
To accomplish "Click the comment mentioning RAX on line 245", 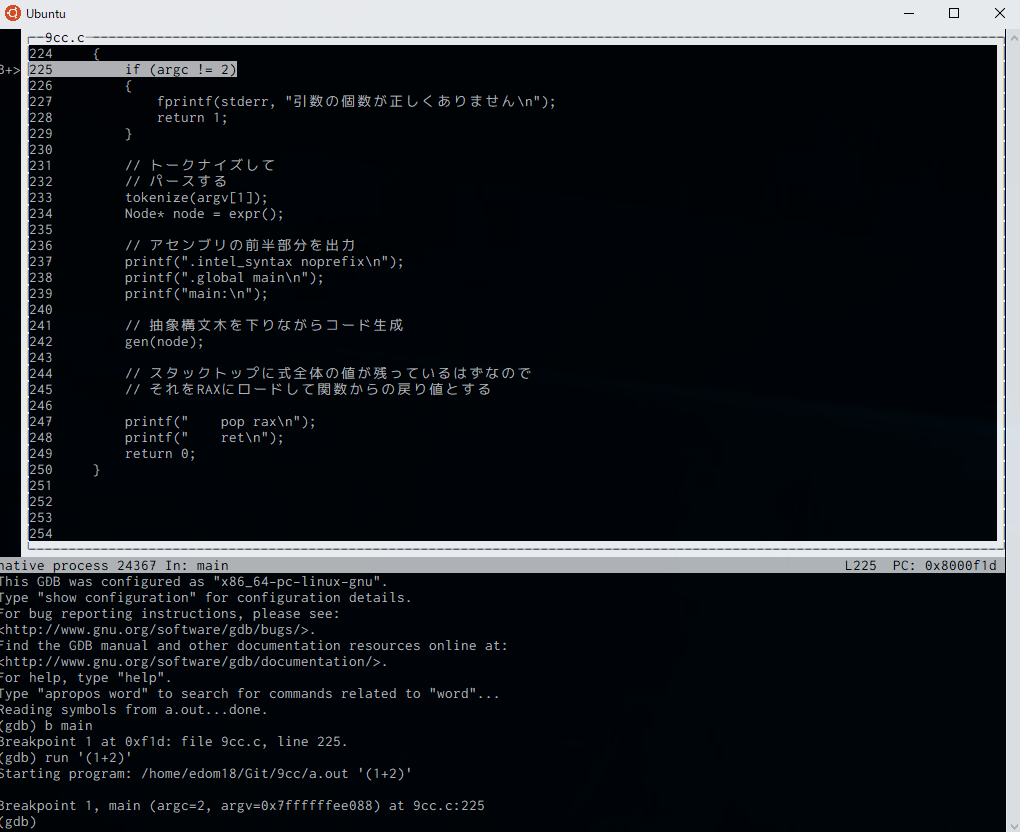I will [308, 390].
